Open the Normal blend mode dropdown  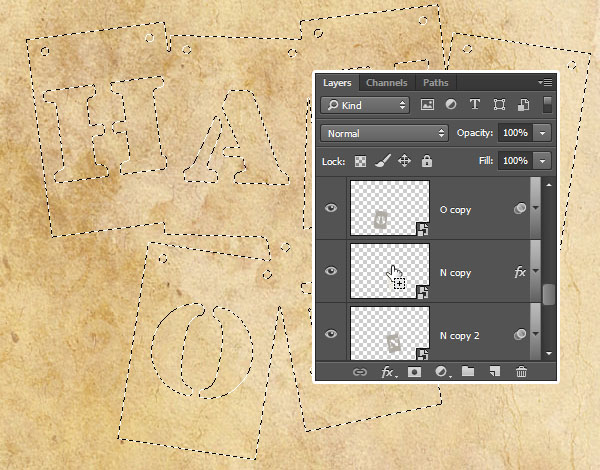pyautogui.click(x=385, y=133)
